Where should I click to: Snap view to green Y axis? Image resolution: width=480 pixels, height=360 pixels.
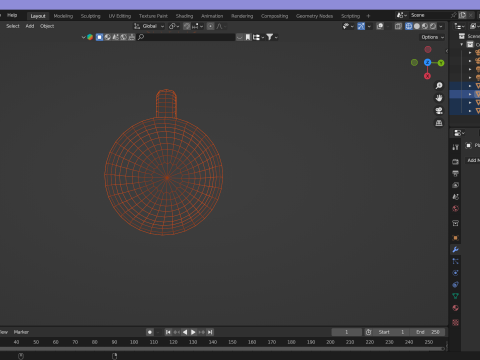pos(441,63)
